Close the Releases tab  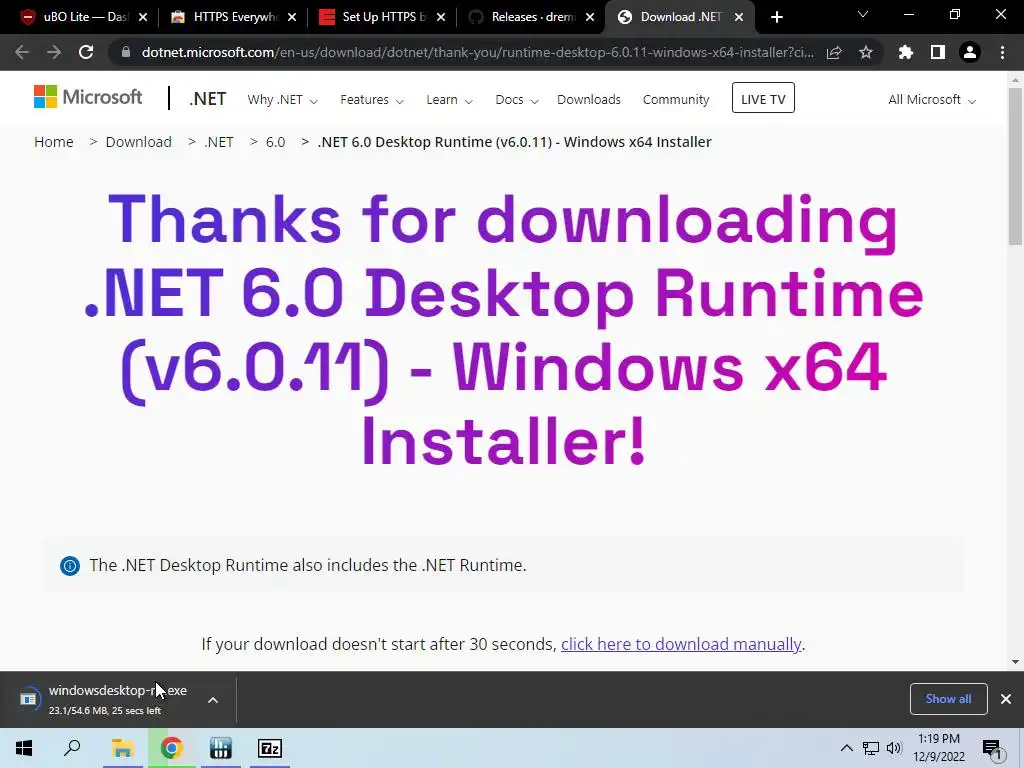click(590, 18)
